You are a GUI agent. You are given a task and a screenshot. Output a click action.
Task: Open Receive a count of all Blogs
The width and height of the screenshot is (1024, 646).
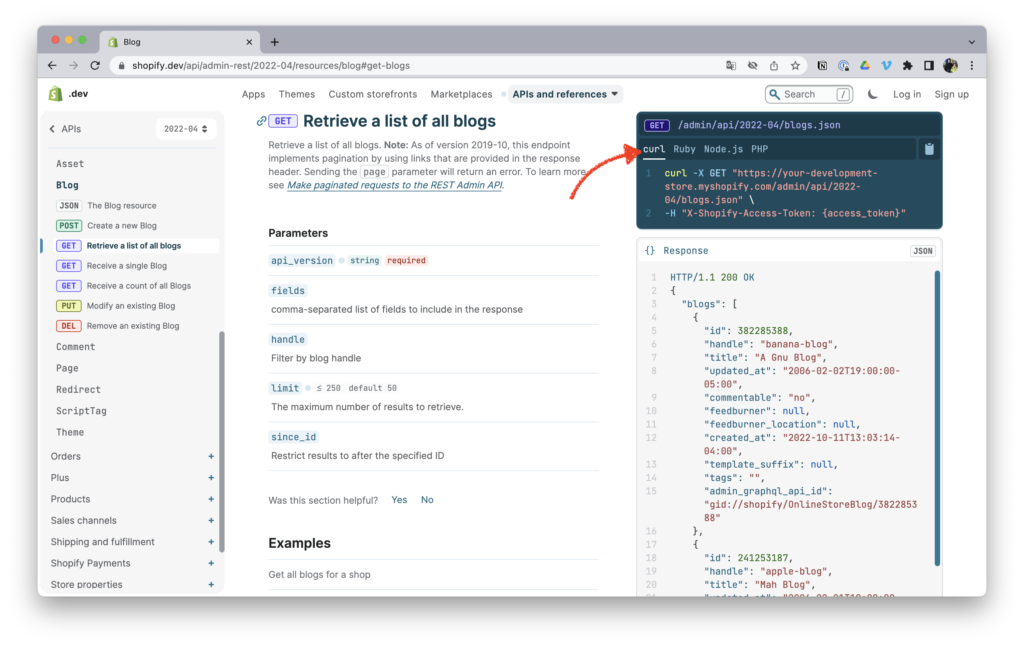[x=138, y=286]
